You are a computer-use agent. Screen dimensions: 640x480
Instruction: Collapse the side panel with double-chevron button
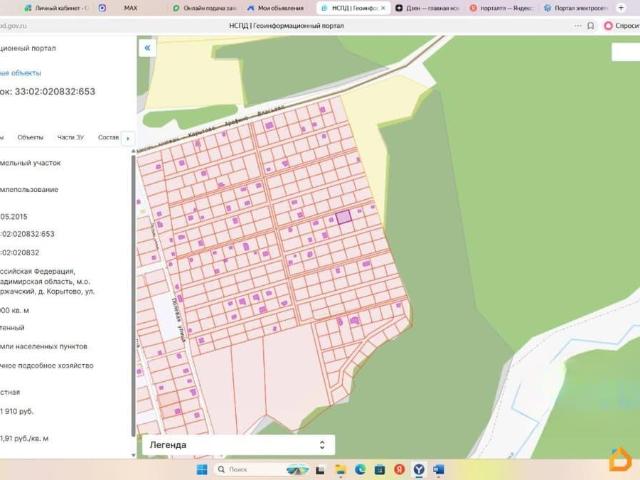147,48
